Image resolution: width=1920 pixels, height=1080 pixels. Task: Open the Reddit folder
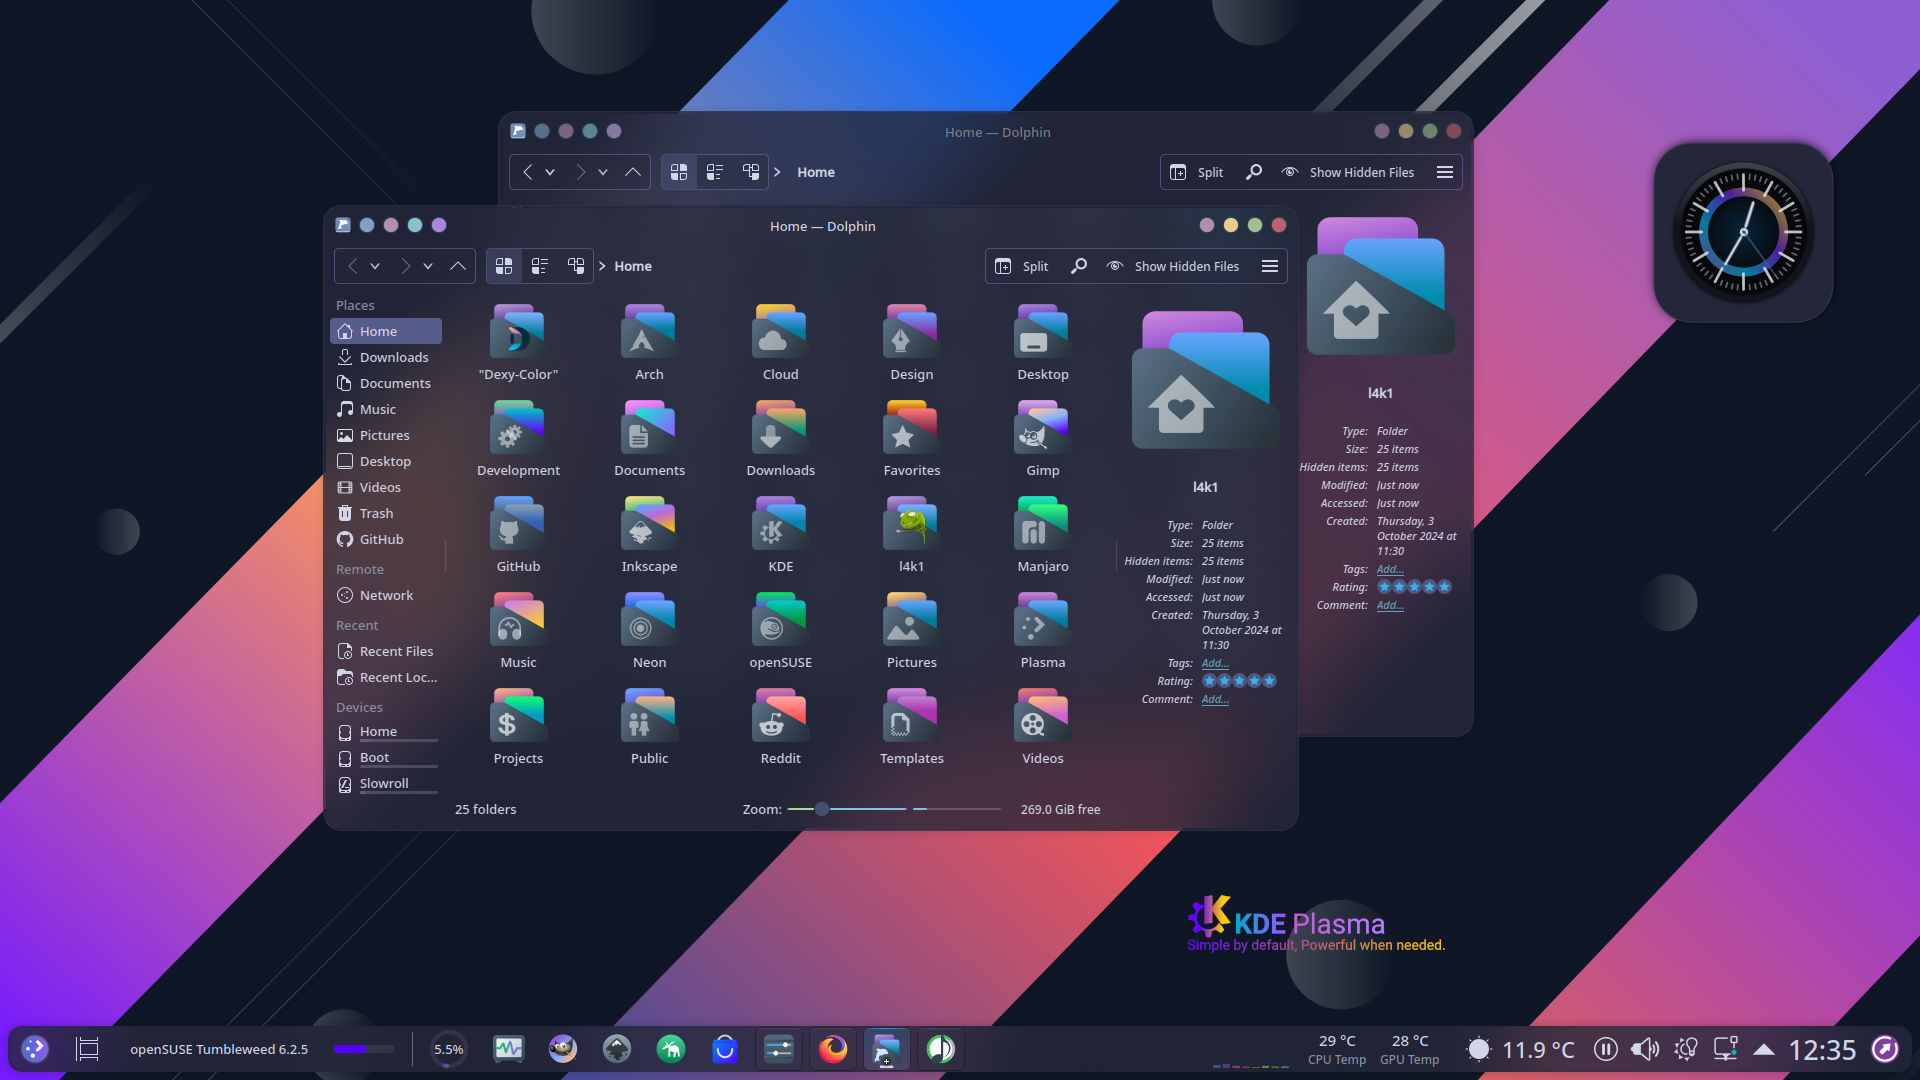(x=780, y=727)
